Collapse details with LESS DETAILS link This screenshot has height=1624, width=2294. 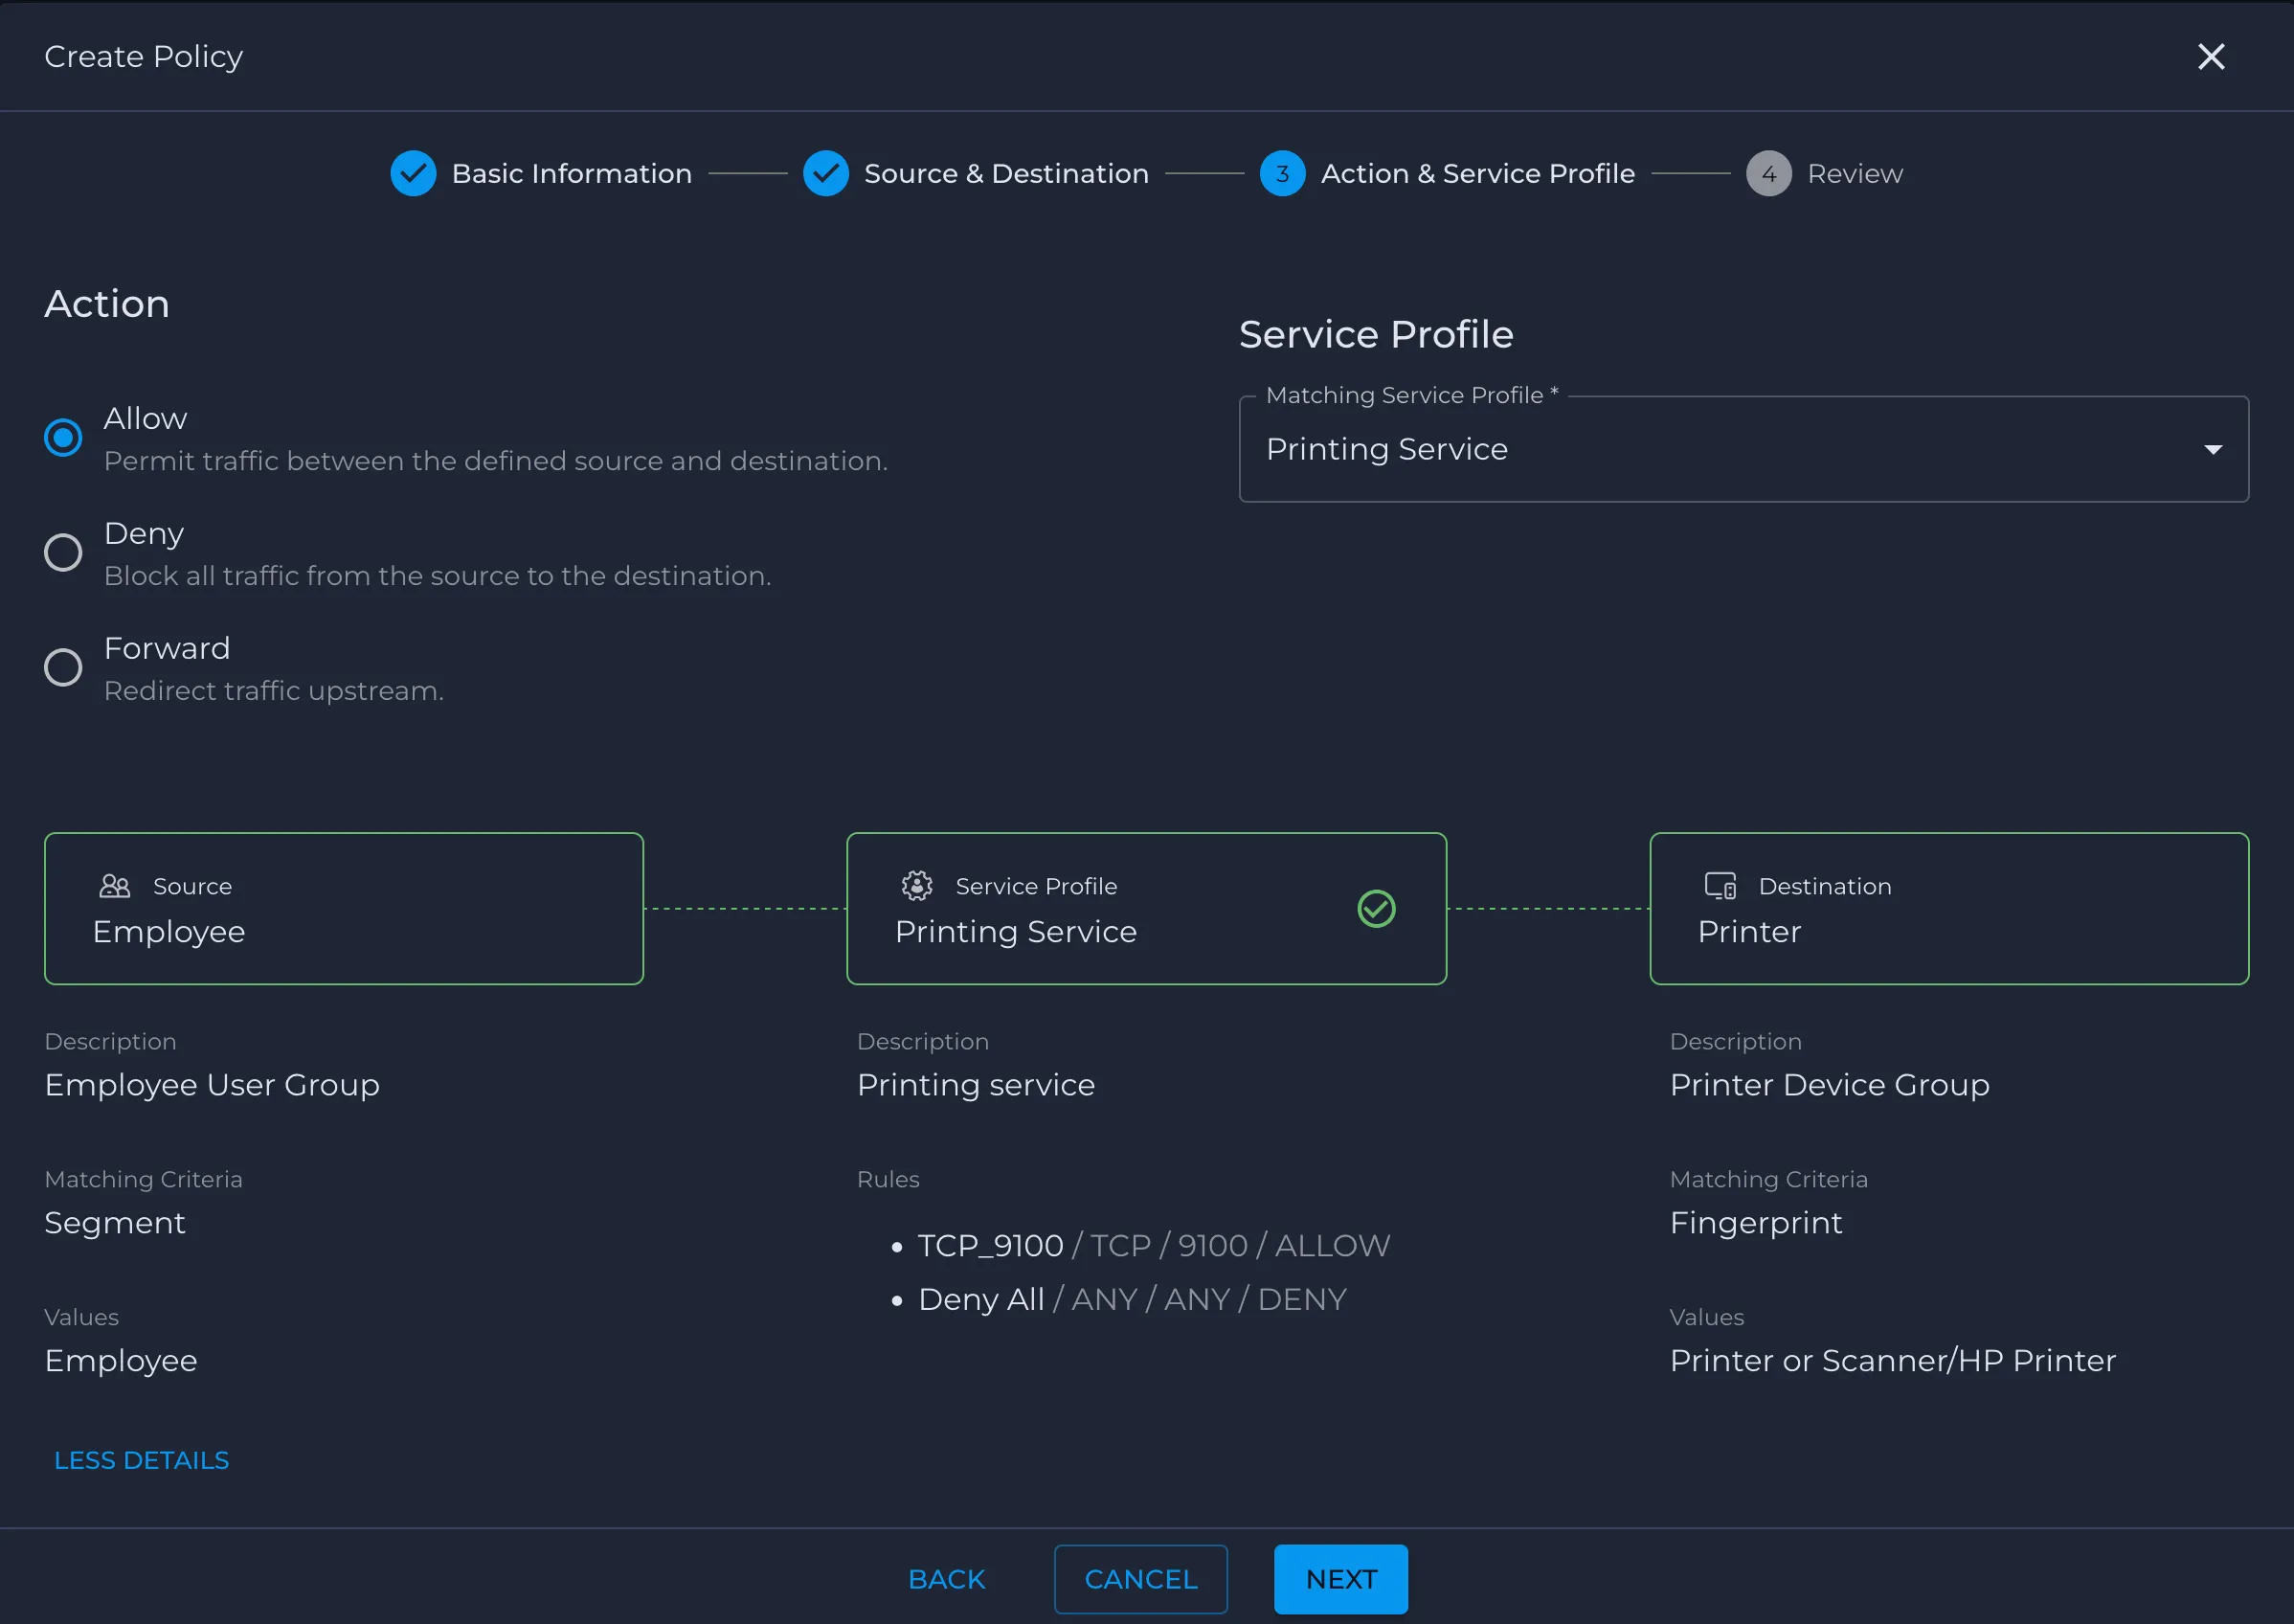click(x=142, y=1460)
